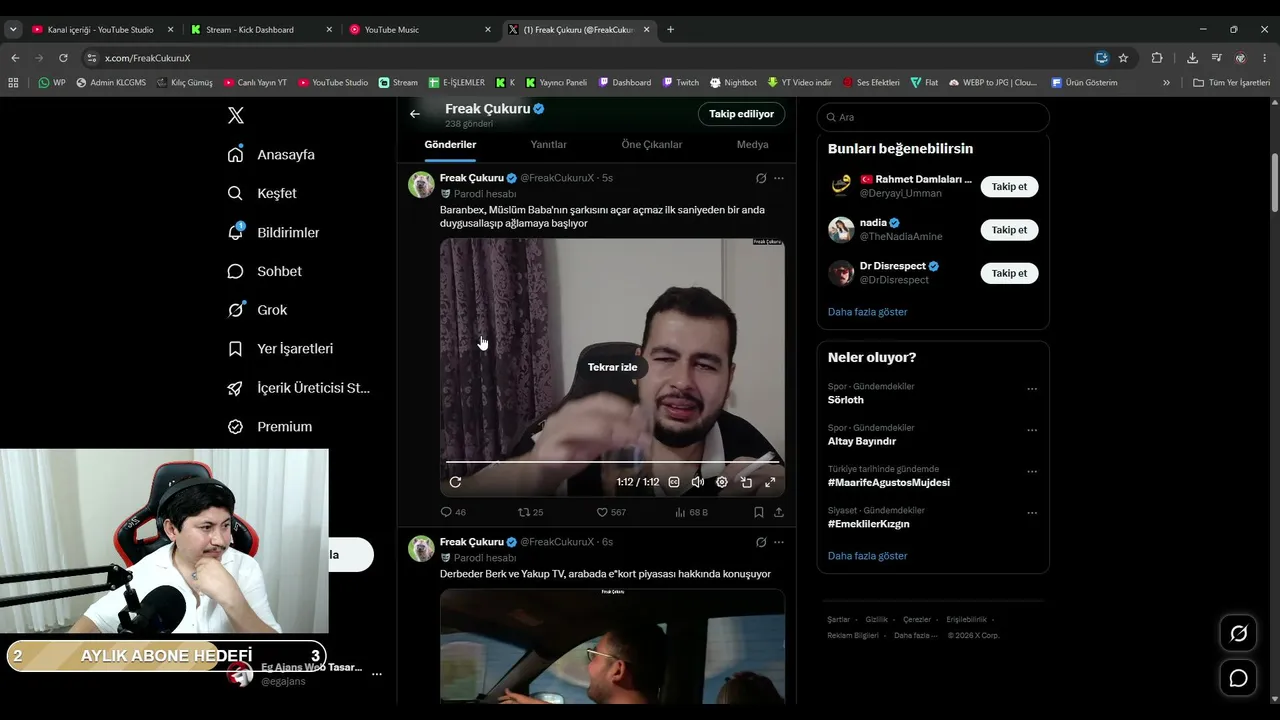
Task: Click 'Tekrar izle' on the video
Action: [x=612, y=367]
